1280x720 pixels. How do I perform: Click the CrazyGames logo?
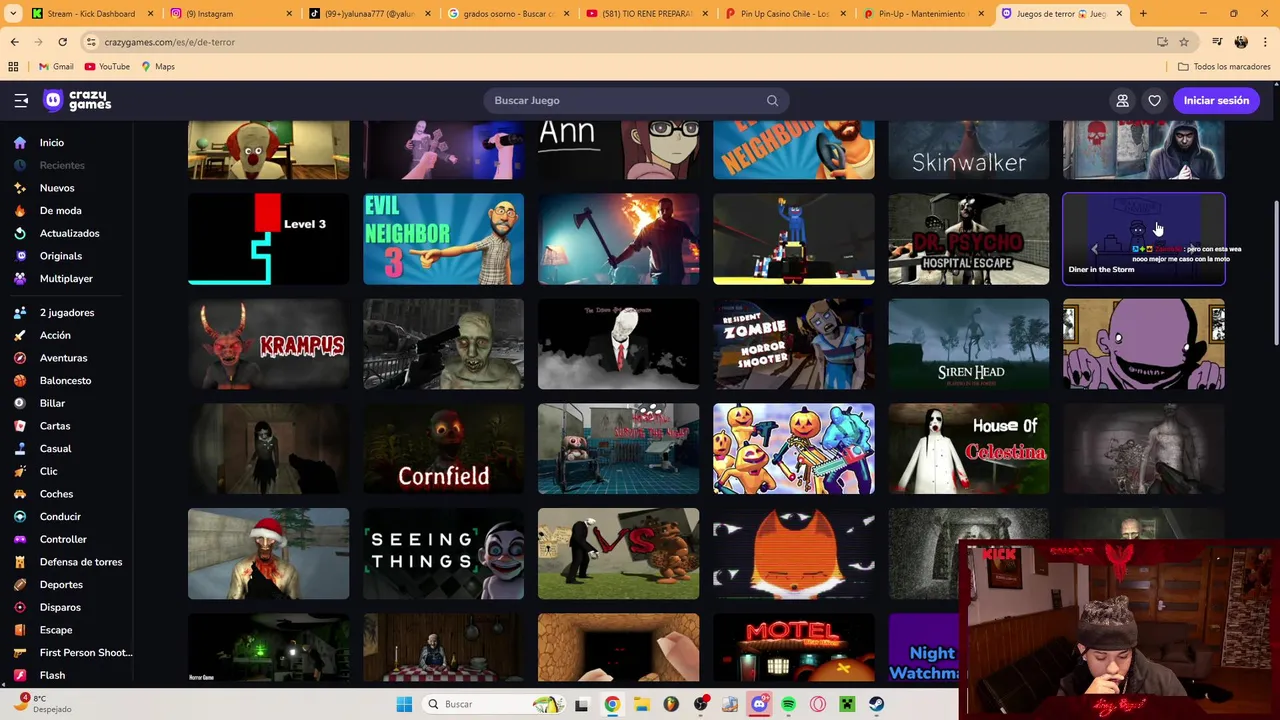point(77,100)
